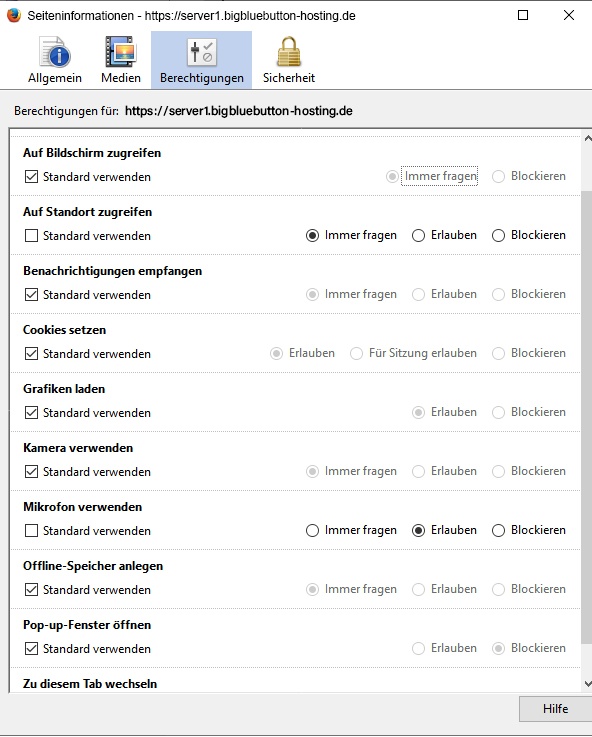Image resolution: width=592 pixels, height=737 pixels.
Task: Uncheck Standard verwenden for Offline-Speicher anlegen
Action: pyautogui.click(x=31, y=589)
